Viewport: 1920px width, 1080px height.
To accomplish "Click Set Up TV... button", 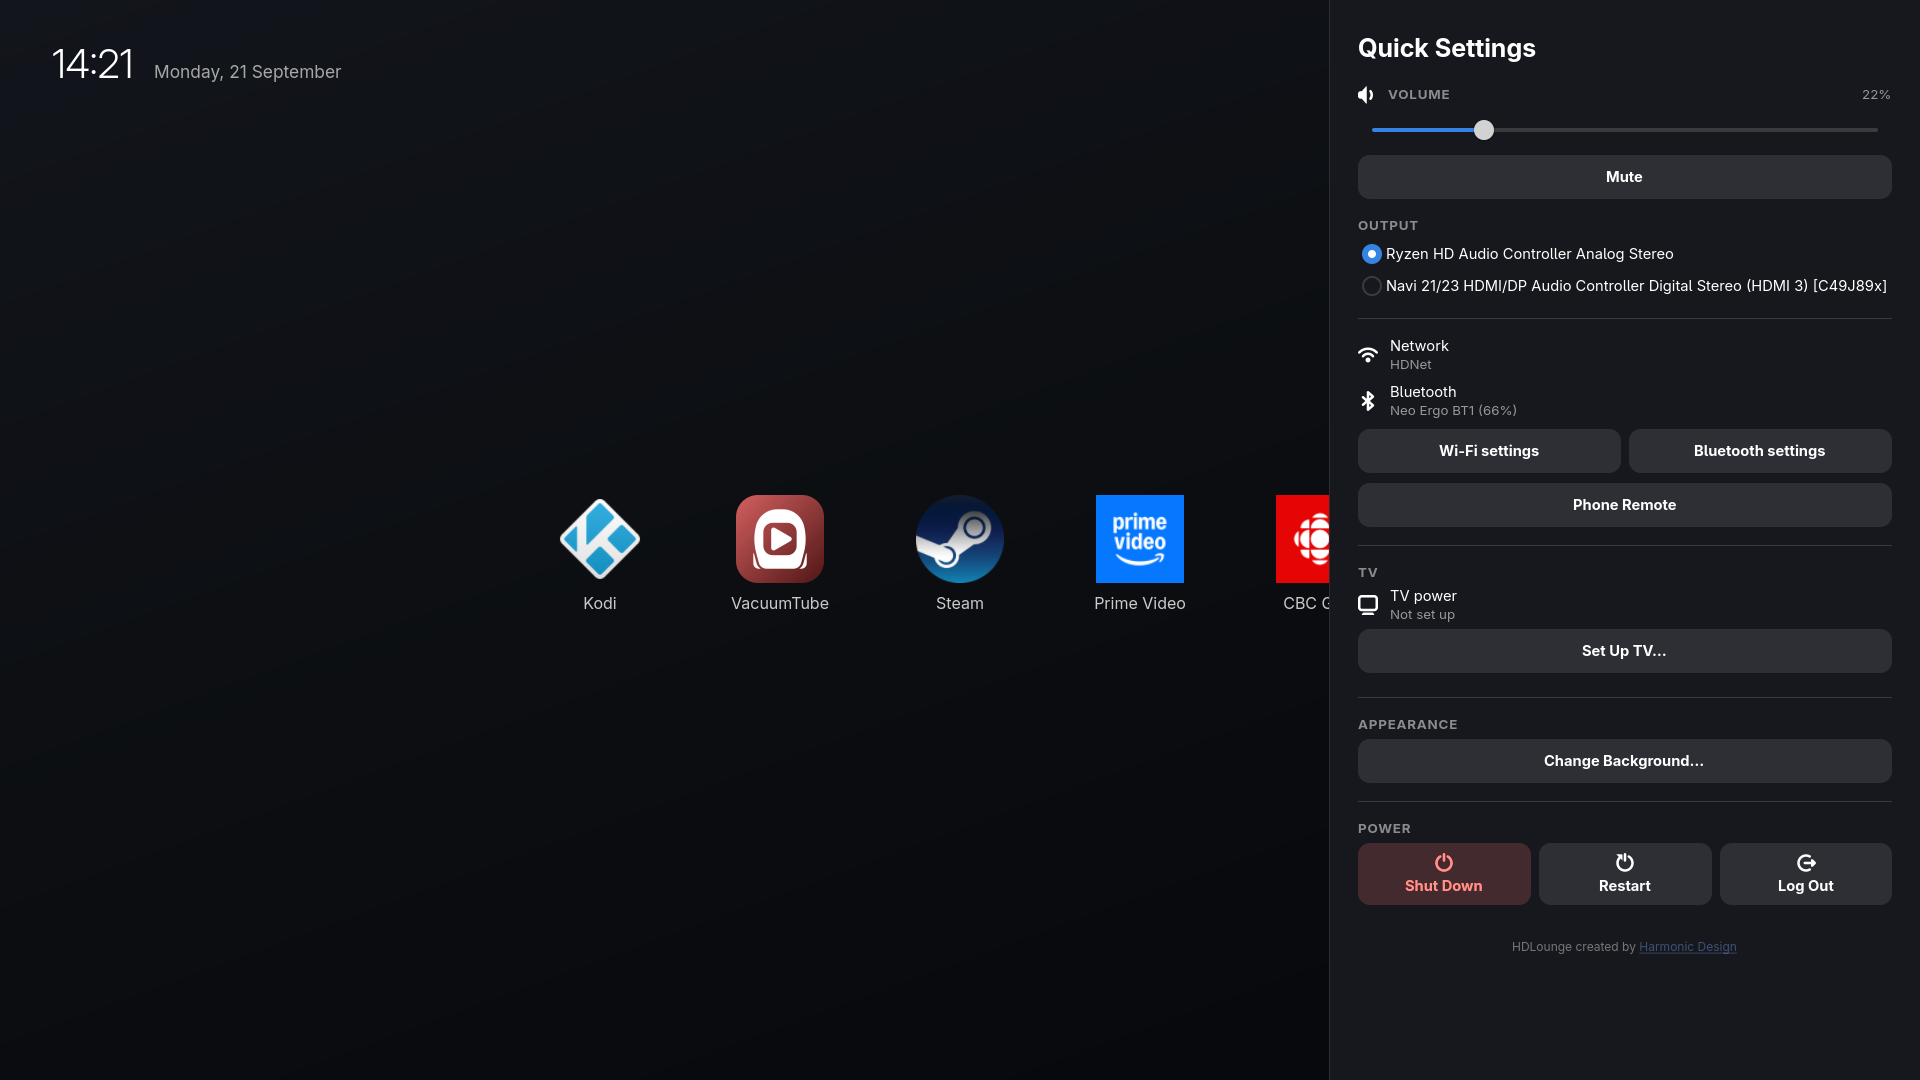I will [1624, 651].
